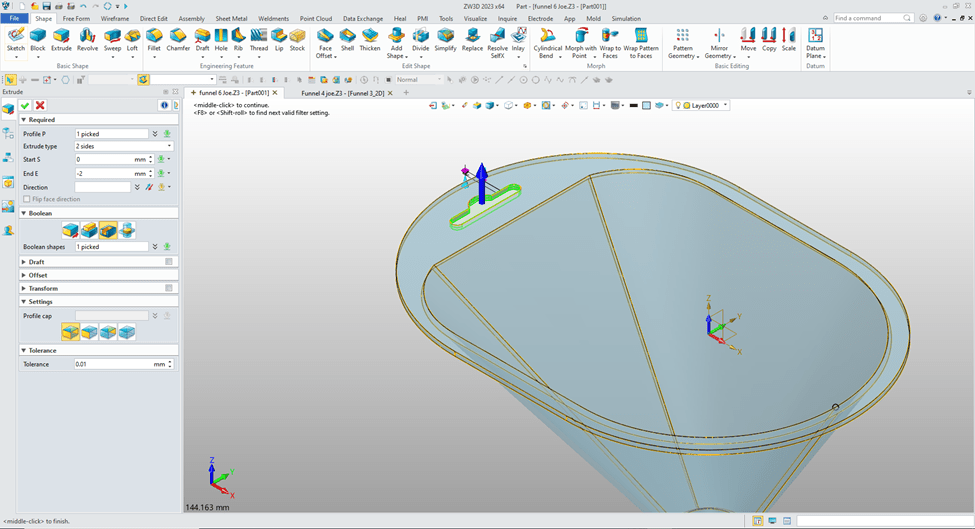
Task: Switch to the Sheet Metal ribbon tab
Action: pyautogui.click(x=231, y=18)
